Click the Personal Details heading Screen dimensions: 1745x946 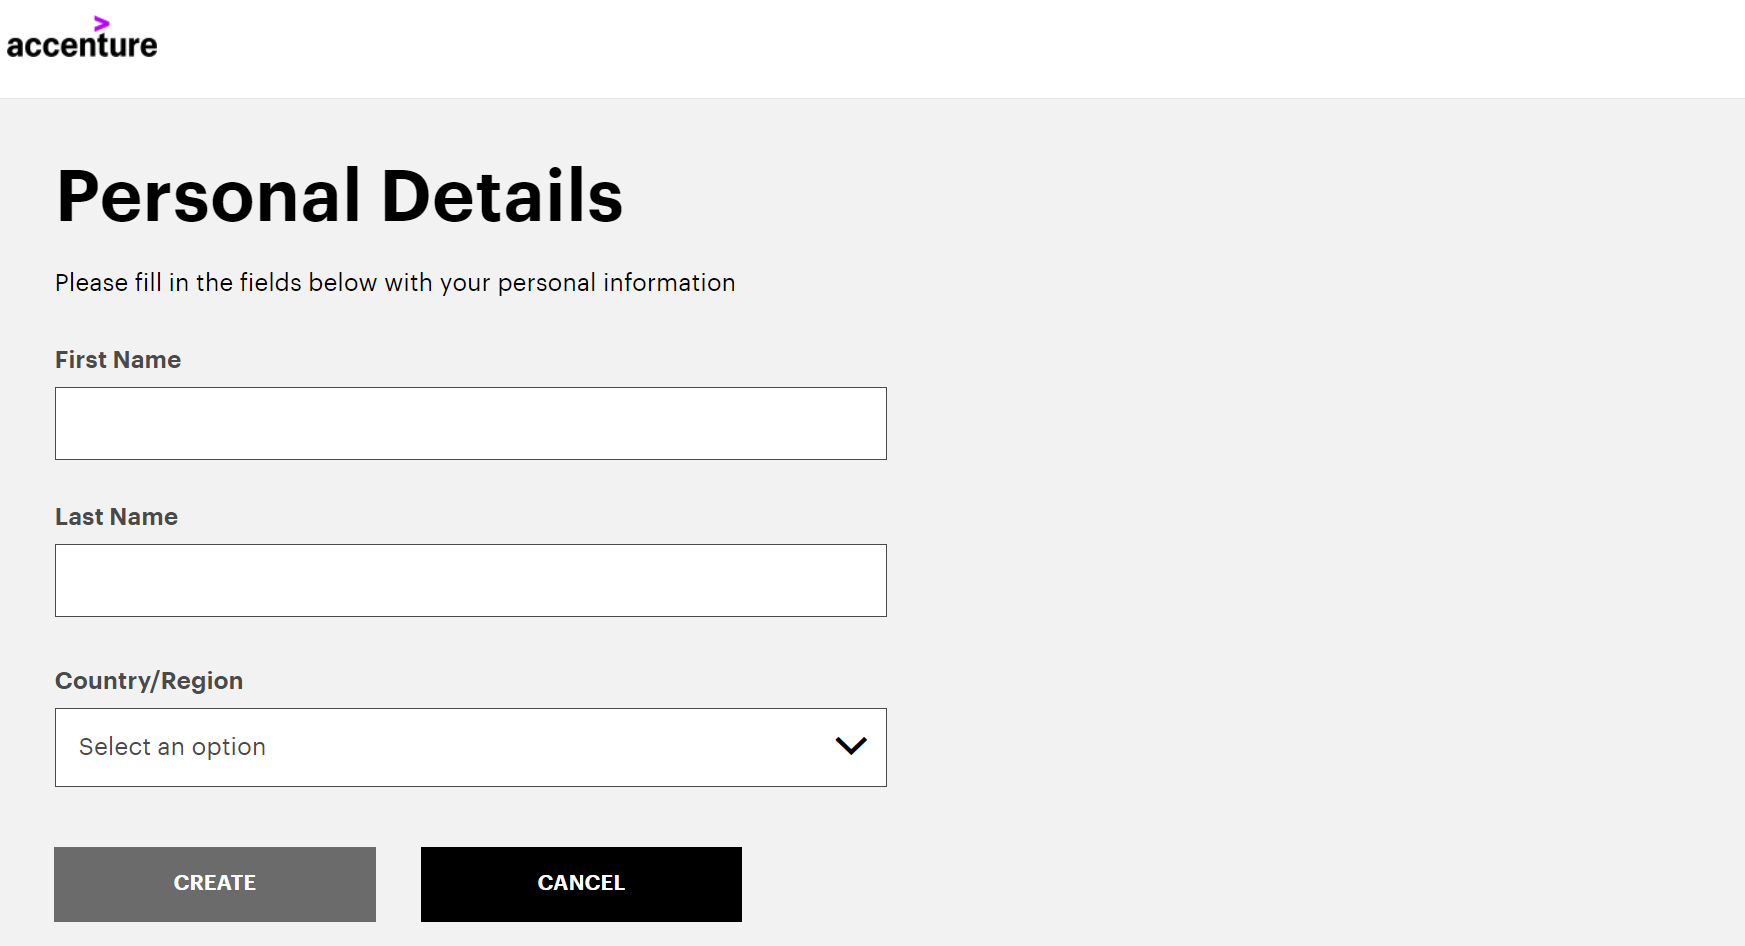click(x=340, y=196)
